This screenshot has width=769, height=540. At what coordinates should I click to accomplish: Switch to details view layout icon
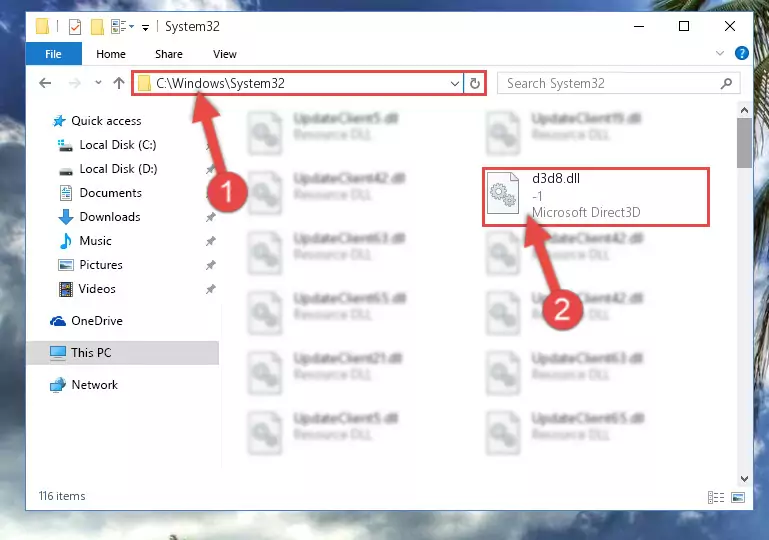(716, 497)
